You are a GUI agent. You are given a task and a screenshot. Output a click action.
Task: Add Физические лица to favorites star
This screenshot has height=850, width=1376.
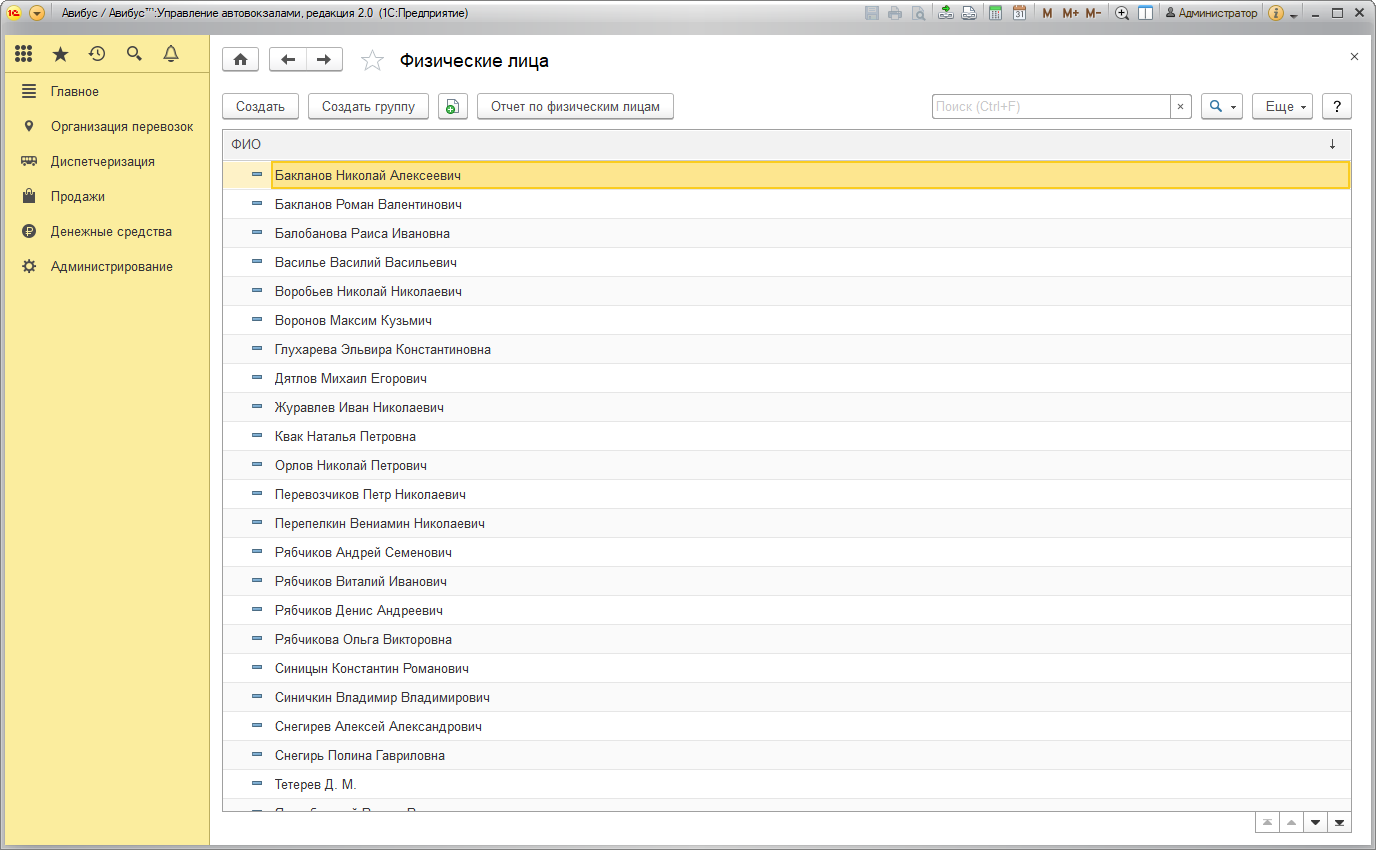coord(372,61)
